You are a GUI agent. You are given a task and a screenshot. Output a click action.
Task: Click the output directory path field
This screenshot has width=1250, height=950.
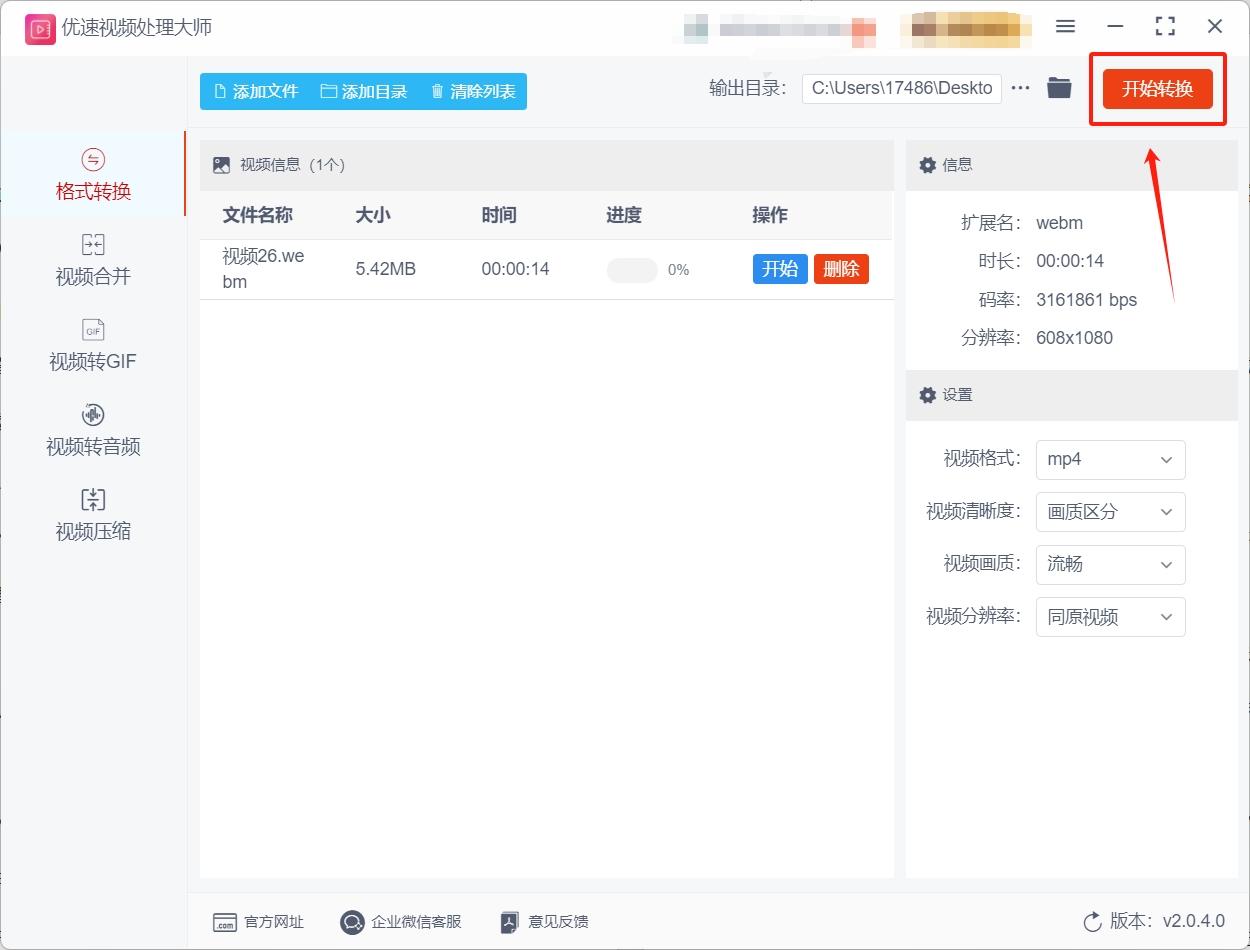pyautogui.click(x=900, y=88)
